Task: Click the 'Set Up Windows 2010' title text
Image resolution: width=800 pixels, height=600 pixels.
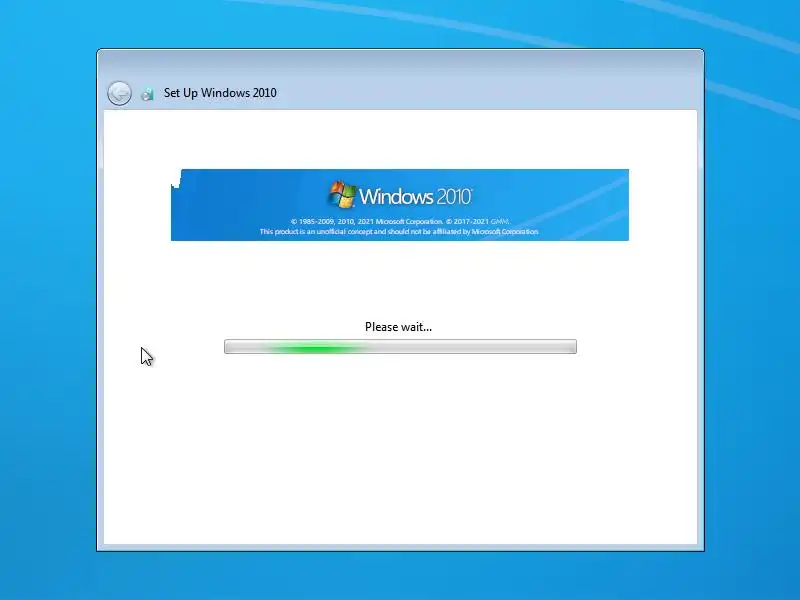Action: click(x=220, y=93)
